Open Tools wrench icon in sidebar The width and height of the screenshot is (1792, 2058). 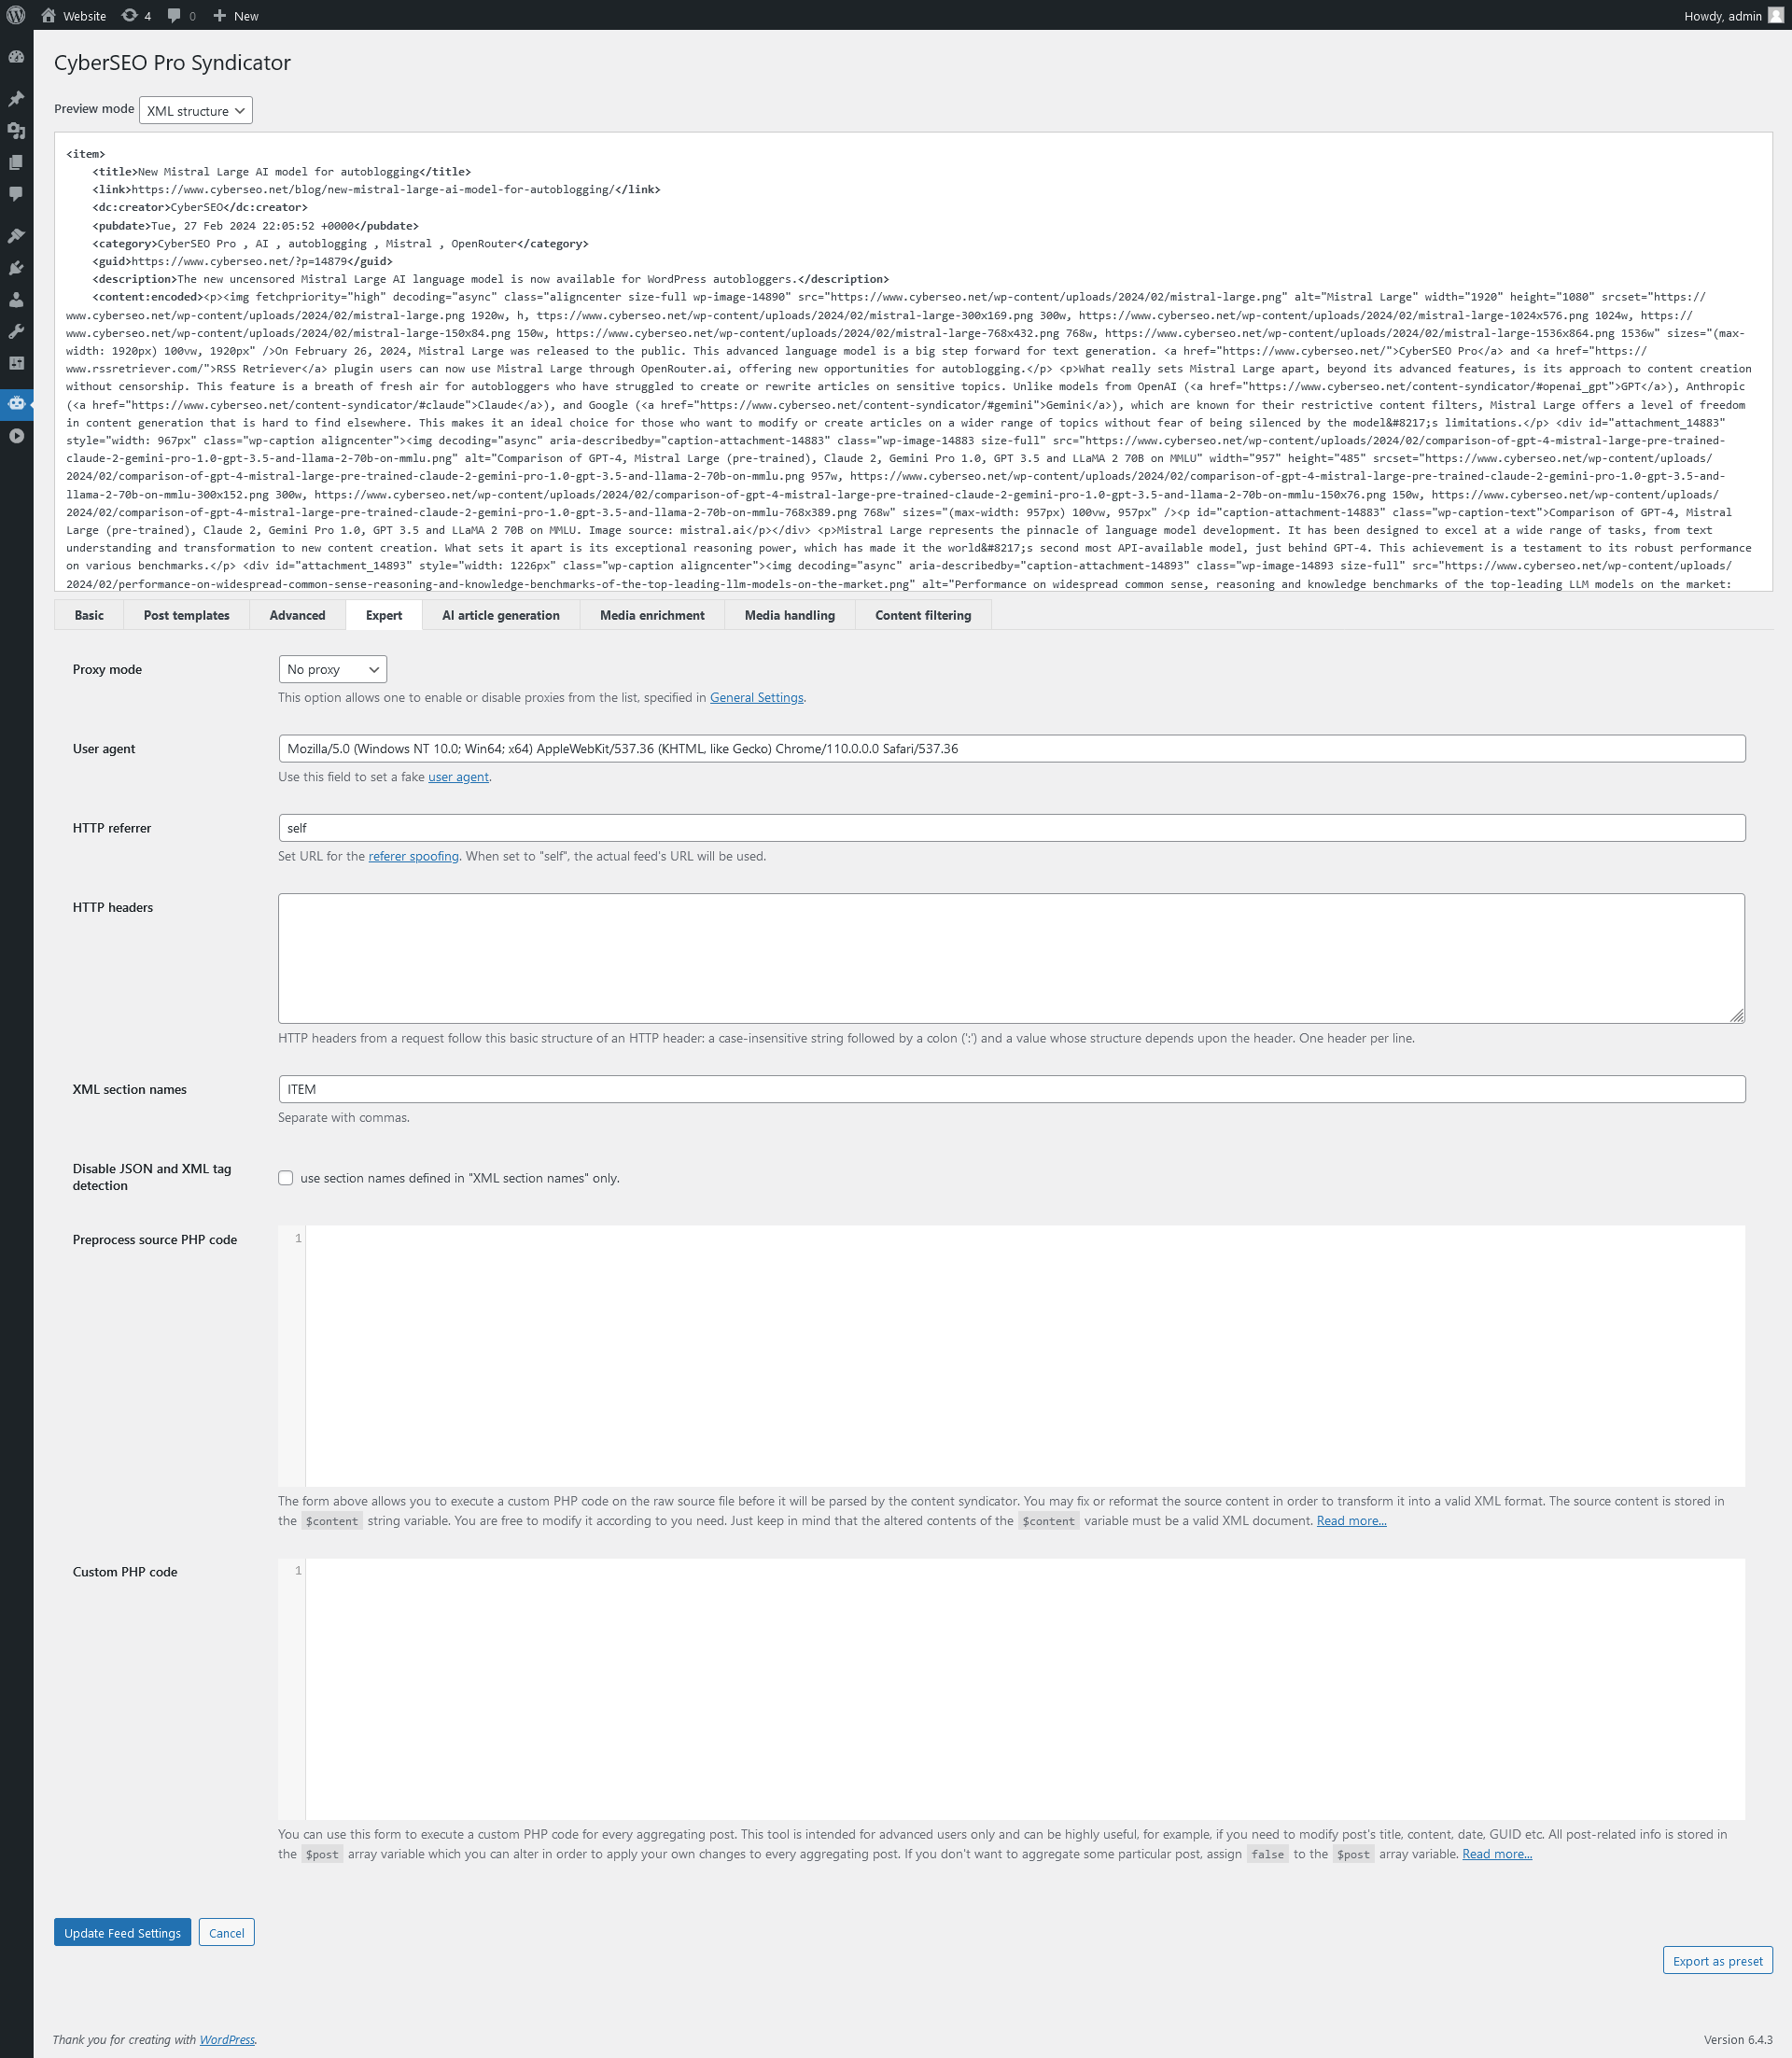pos(16,331)
